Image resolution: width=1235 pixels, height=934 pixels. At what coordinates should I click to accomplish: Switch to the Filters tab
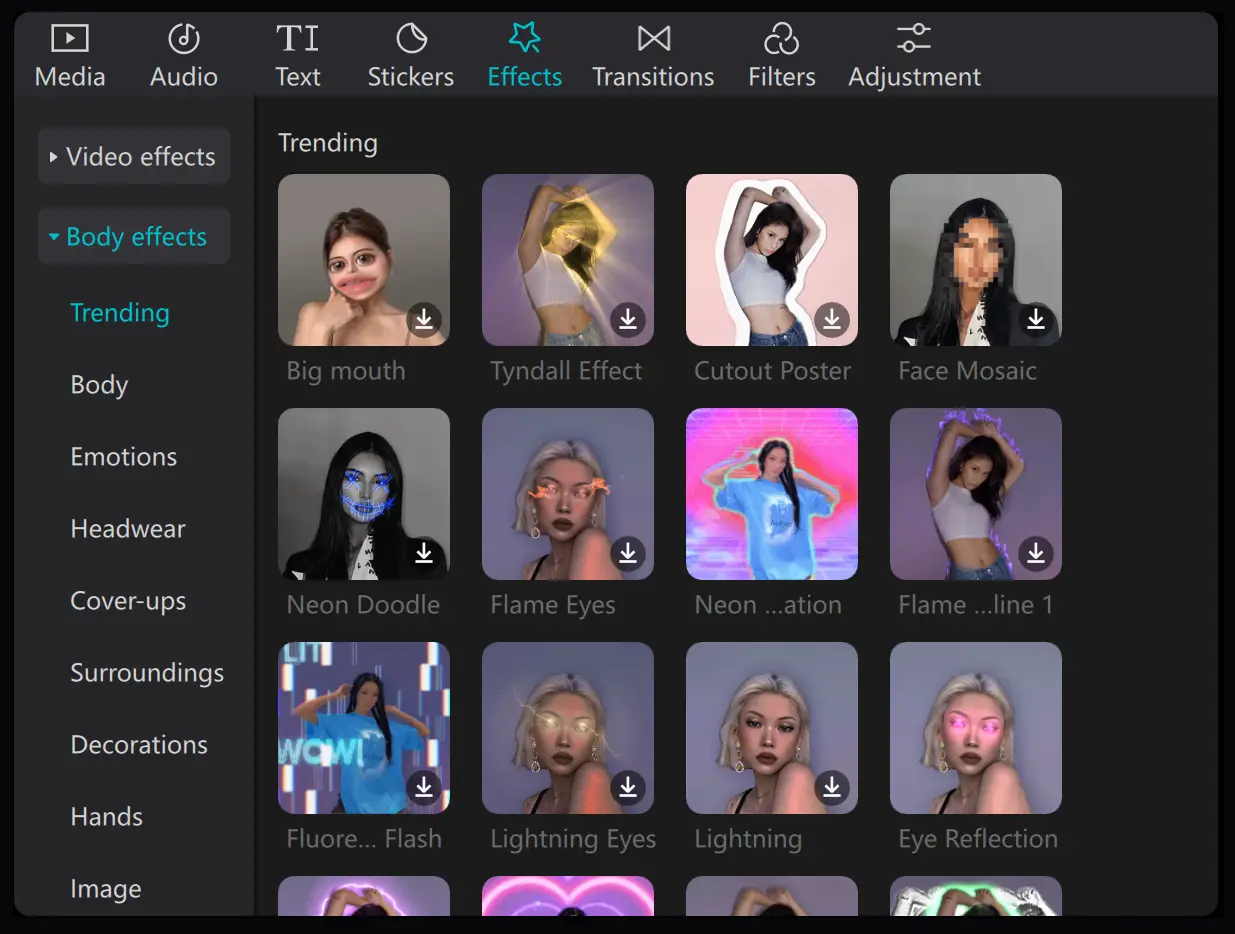[782, 56]
